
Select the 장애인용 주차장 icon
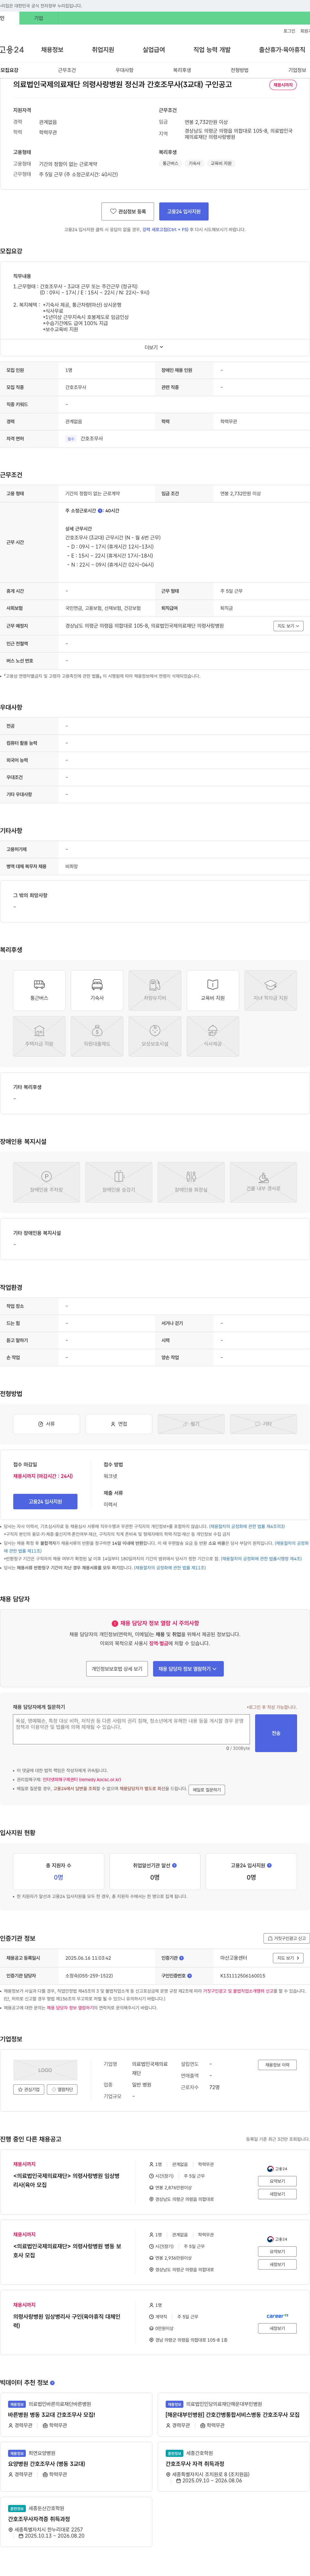click(x=46, y=1182)
